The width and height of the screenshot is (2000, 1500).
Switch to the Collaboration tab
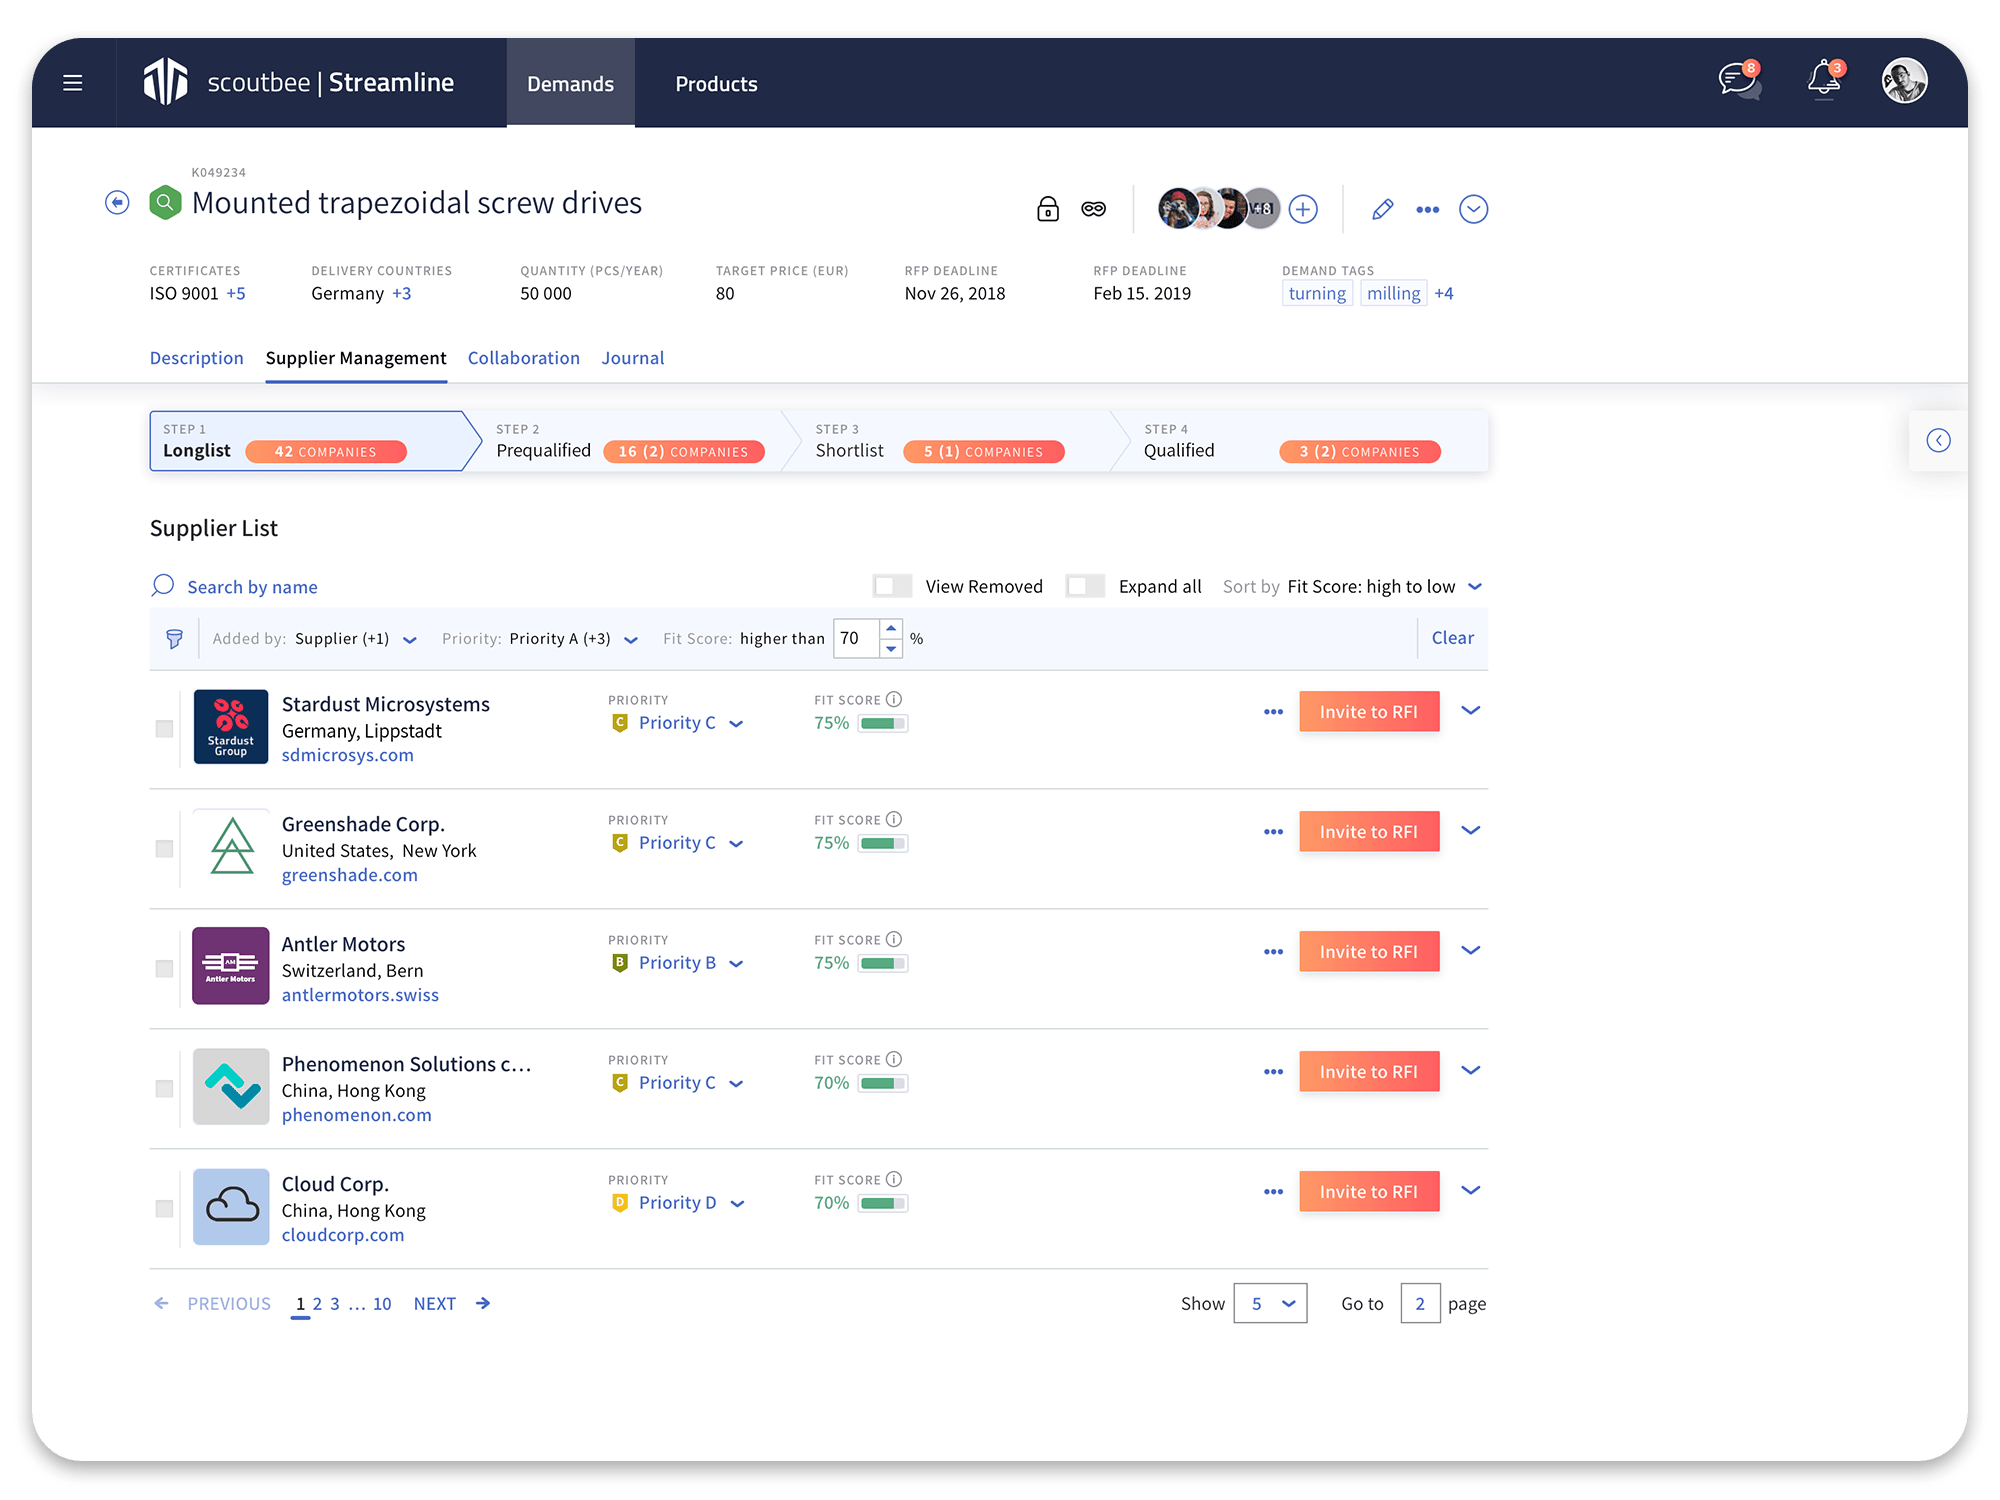click(x=523, y=358)
